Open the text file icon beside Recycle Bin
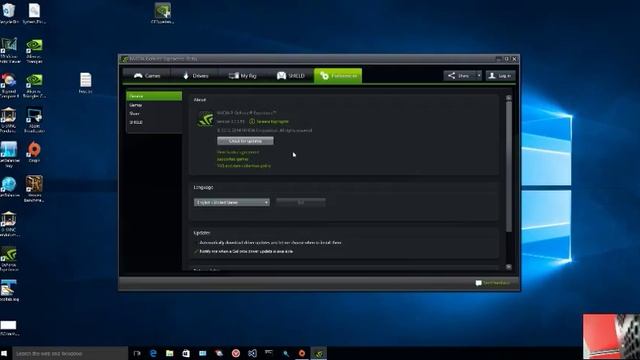Viewport: 640px width, 360px height. (34, 13)
